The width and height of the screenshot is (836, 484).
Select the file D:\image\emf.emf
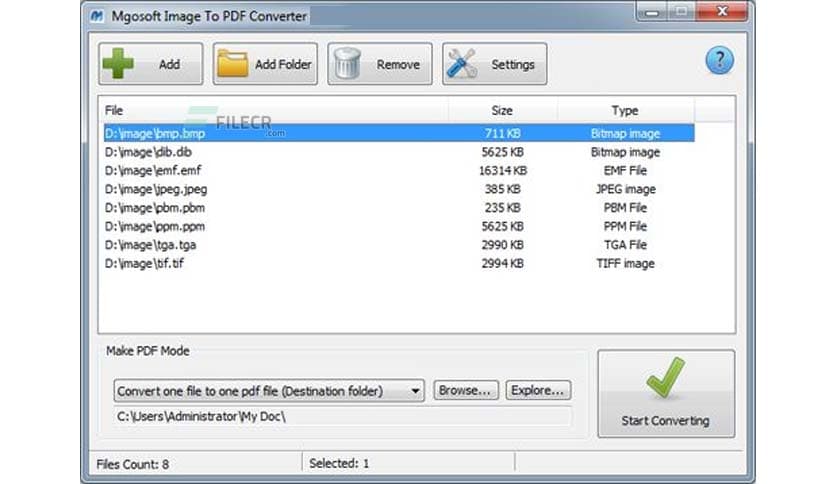[153, 171]
